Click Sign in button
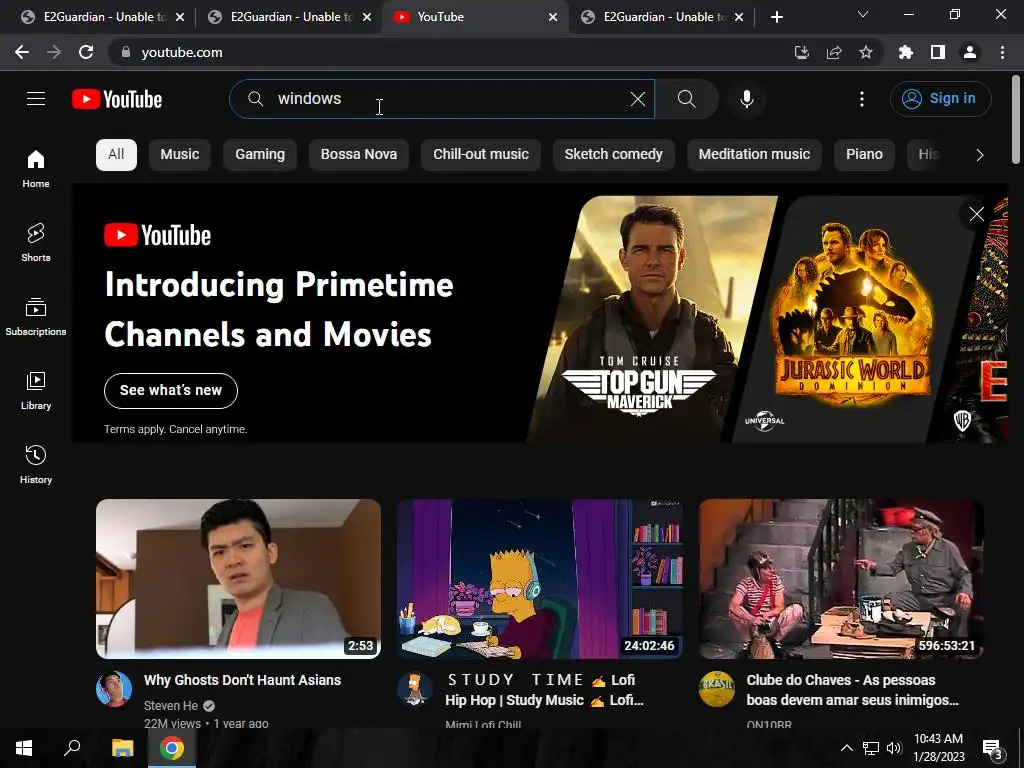This screenshot has width=1024, height=768. 940,99
